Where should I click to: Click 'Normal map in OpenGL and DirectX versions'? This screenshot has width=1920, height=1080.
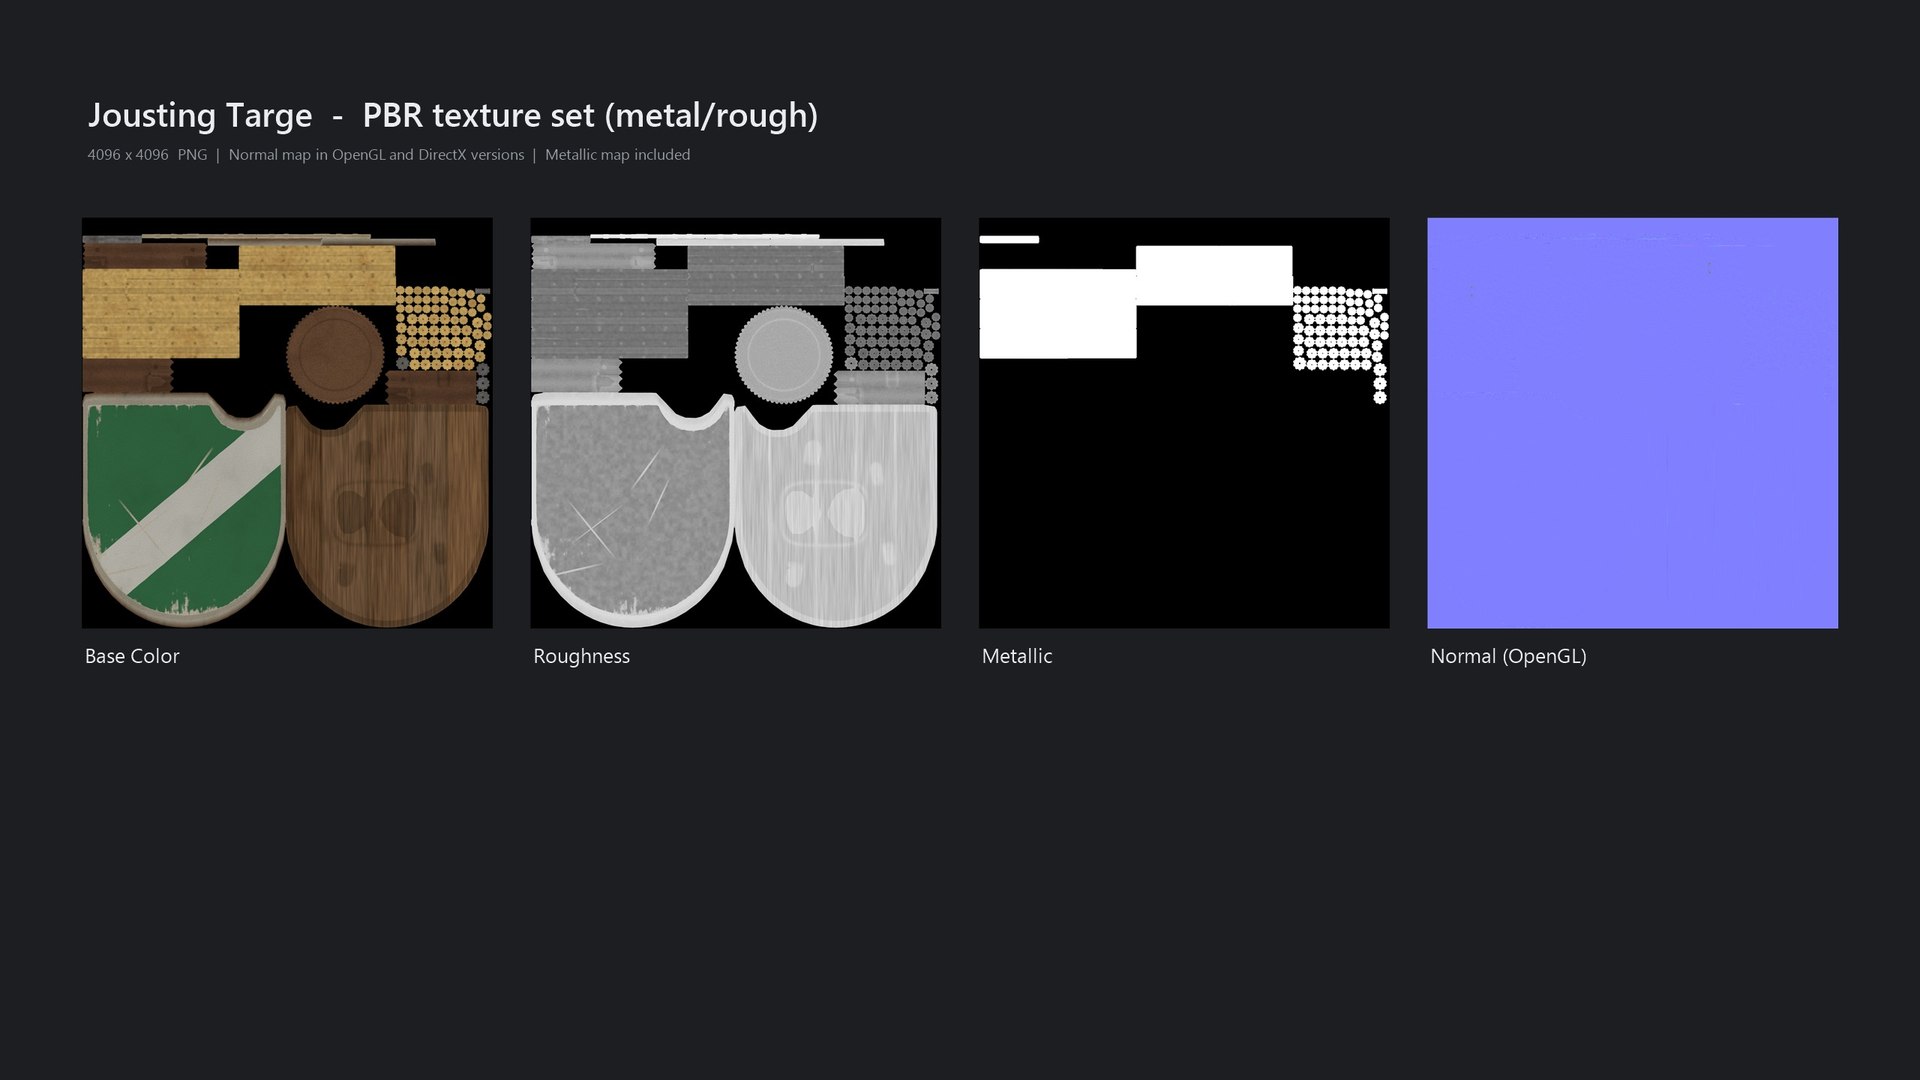(x=376, y=155)
